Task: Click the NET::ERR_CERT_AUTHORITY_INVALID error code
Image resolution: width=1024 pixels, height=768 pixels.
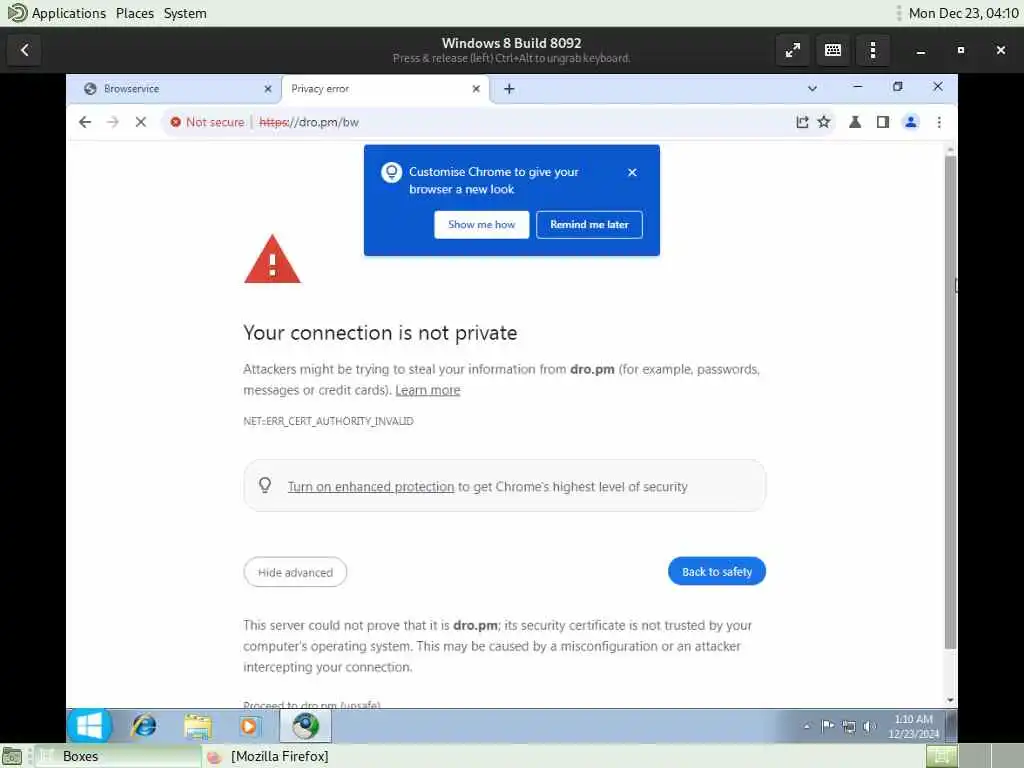Action: [328, 421]
